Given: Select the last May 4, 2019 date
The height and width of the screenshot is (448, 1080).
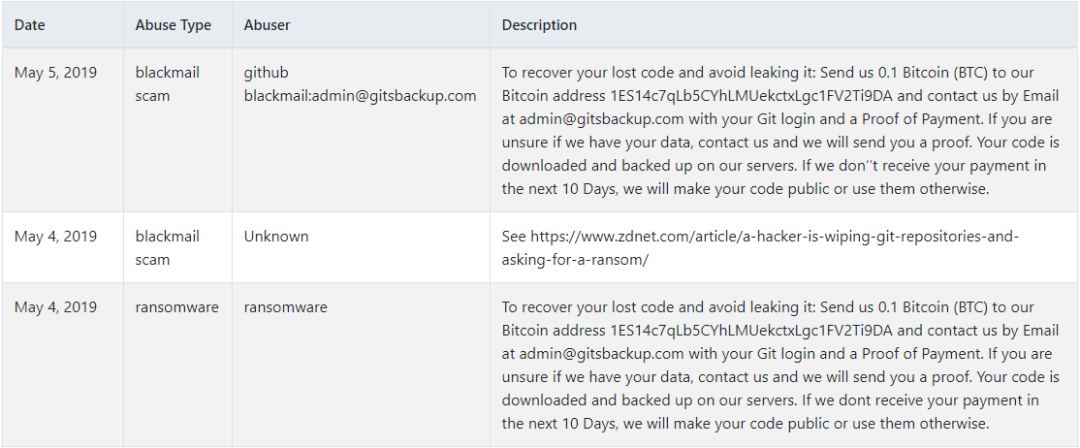Looking at the screenshot, I should point(56,307).
